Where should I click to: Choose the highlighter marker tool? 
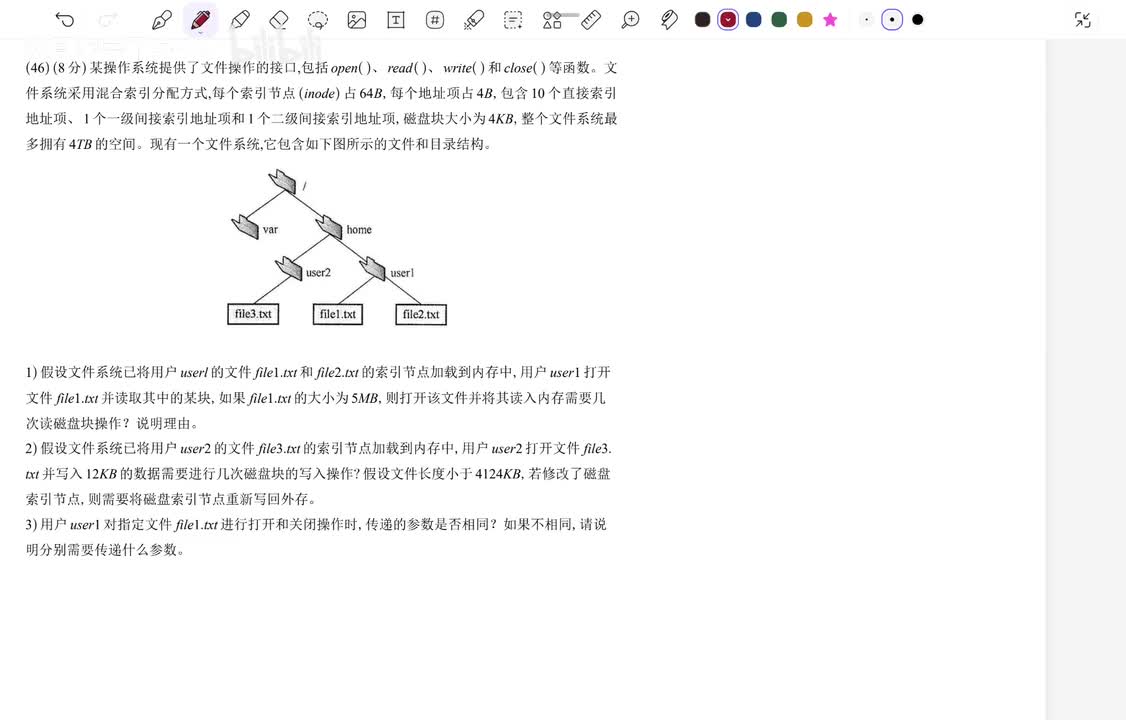click(240, 20)
